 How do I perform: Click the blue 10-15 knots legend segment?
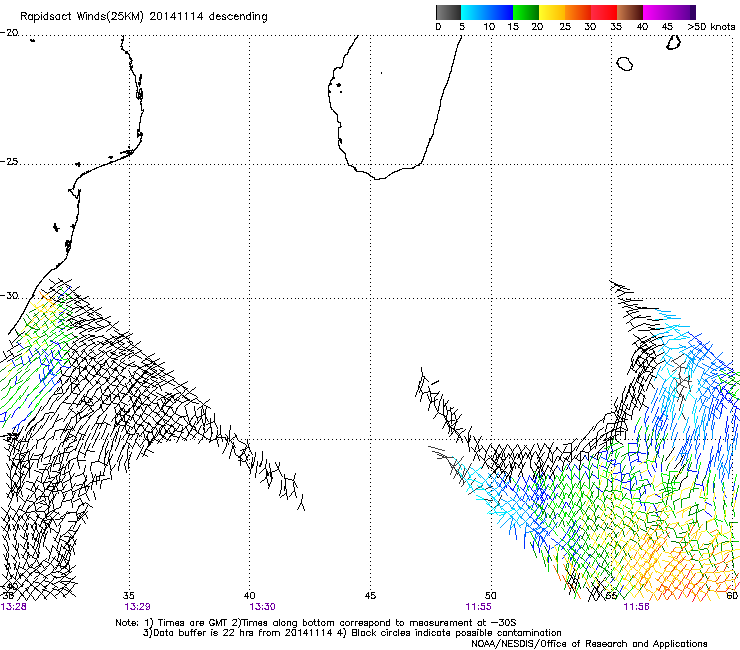coord(500,12)
